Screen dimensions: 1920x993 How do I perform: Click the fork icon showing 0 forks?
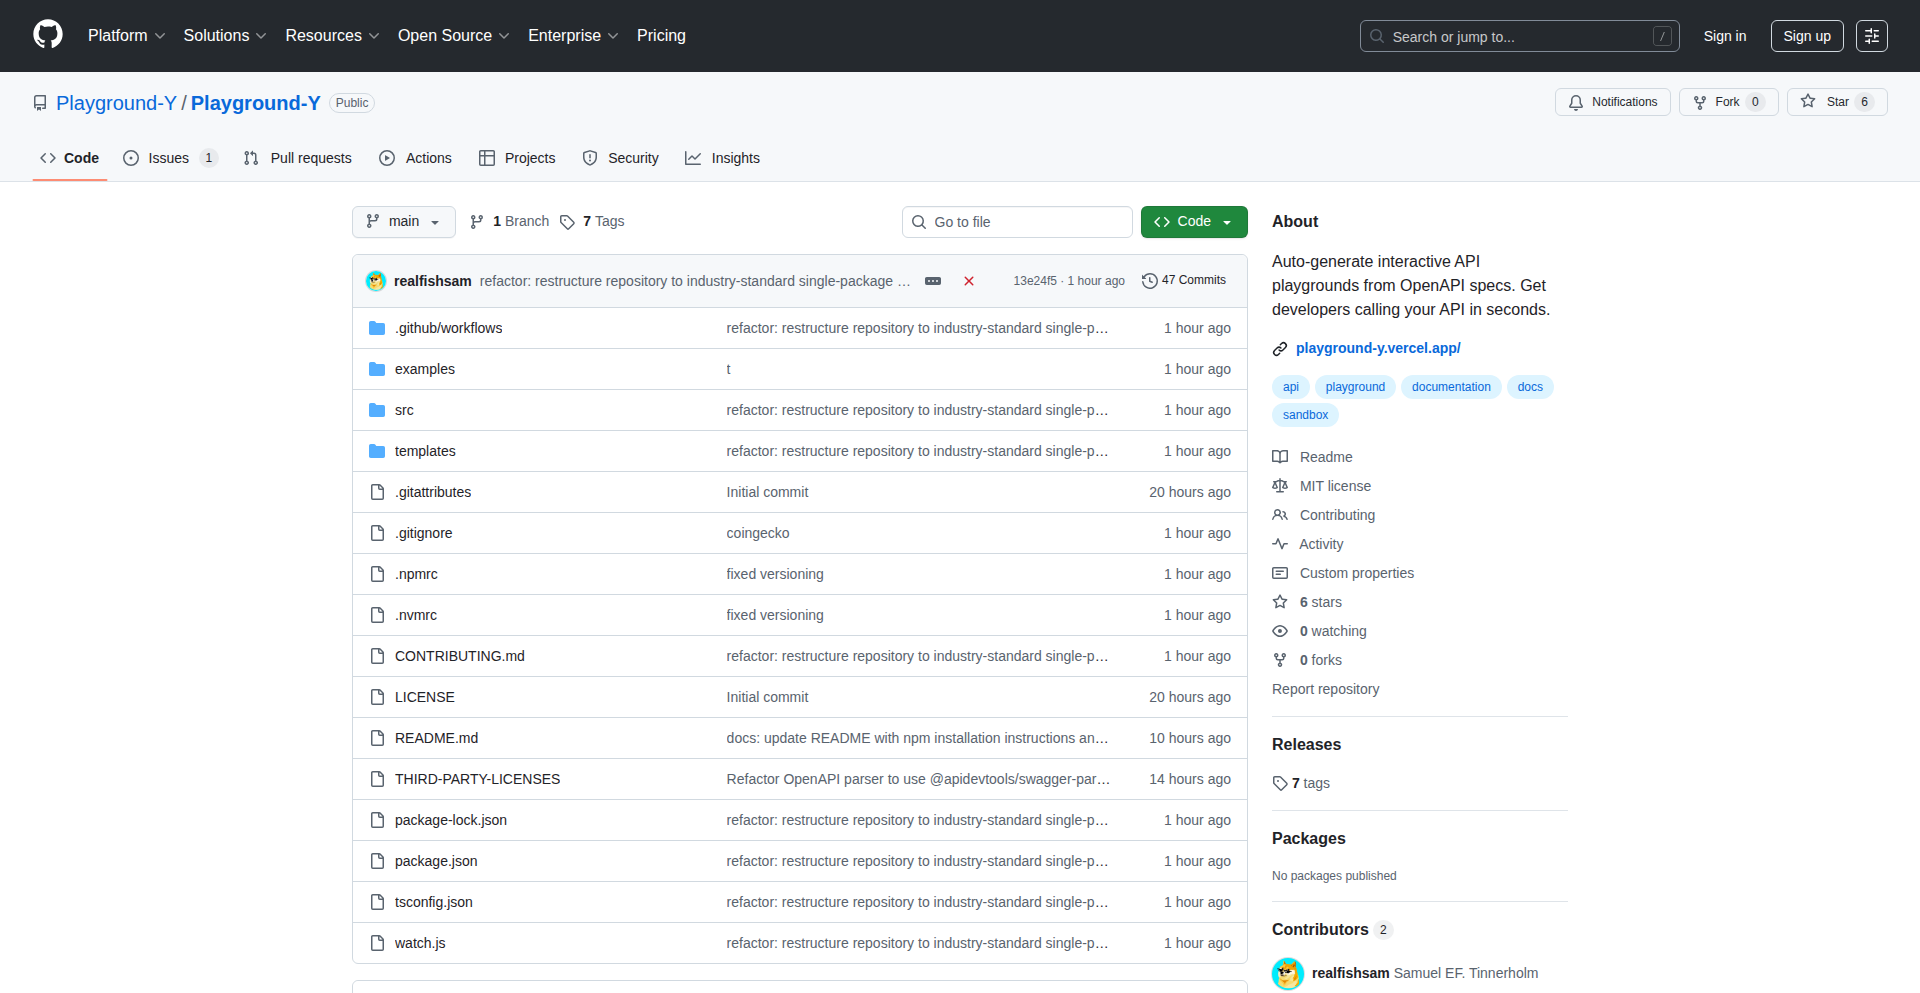(1281, 659)
